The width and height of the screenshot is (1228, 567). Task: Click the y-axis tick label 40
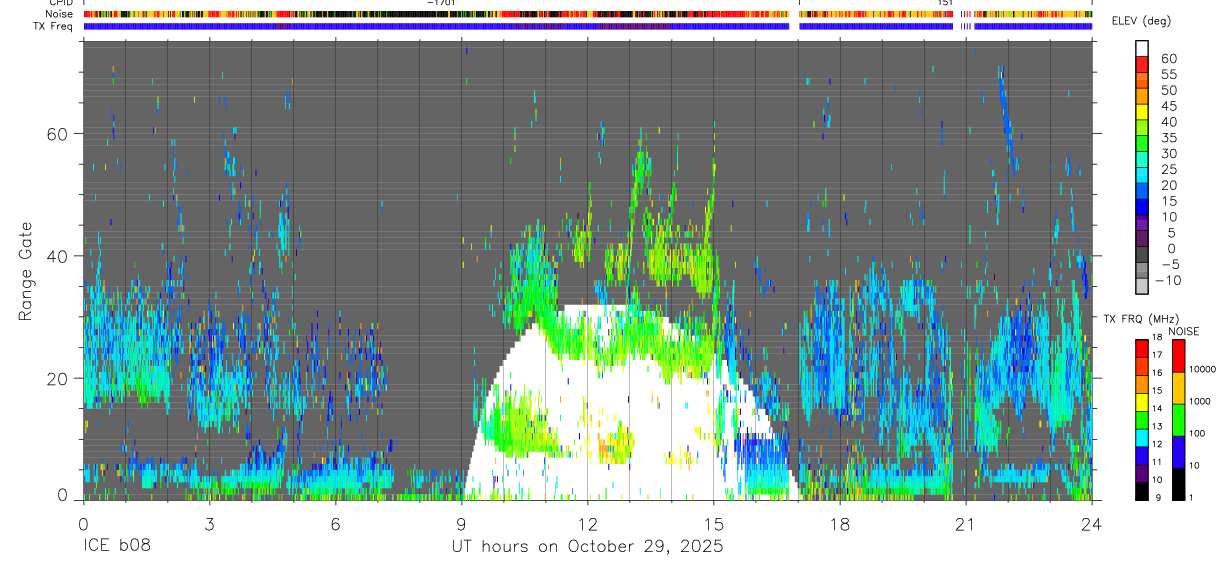[58, 256]
